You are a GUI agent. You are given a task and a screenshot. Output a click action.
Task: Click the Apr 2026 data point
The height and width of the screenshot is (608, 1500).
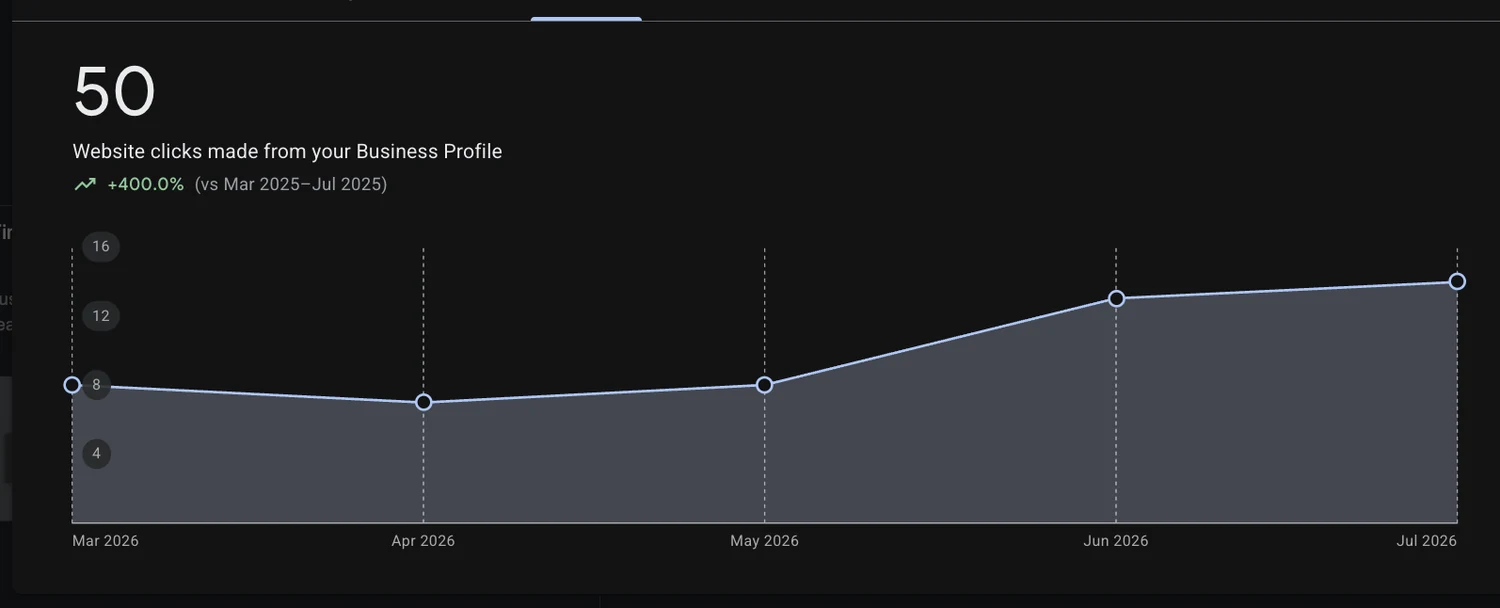423,402
